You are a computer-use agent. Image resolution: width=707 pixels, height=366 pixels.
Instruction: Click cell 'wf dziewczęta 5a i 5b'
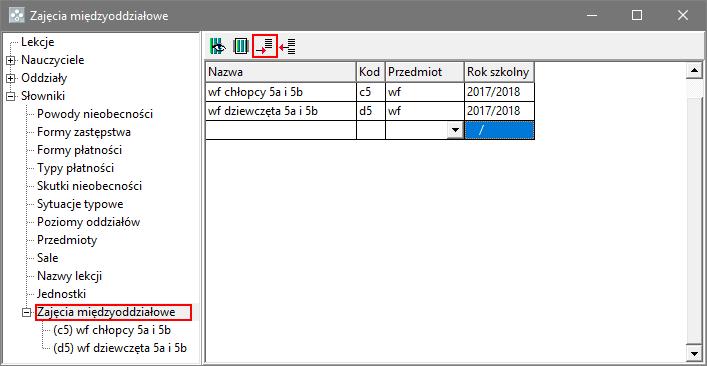click(x=280, y=111)
